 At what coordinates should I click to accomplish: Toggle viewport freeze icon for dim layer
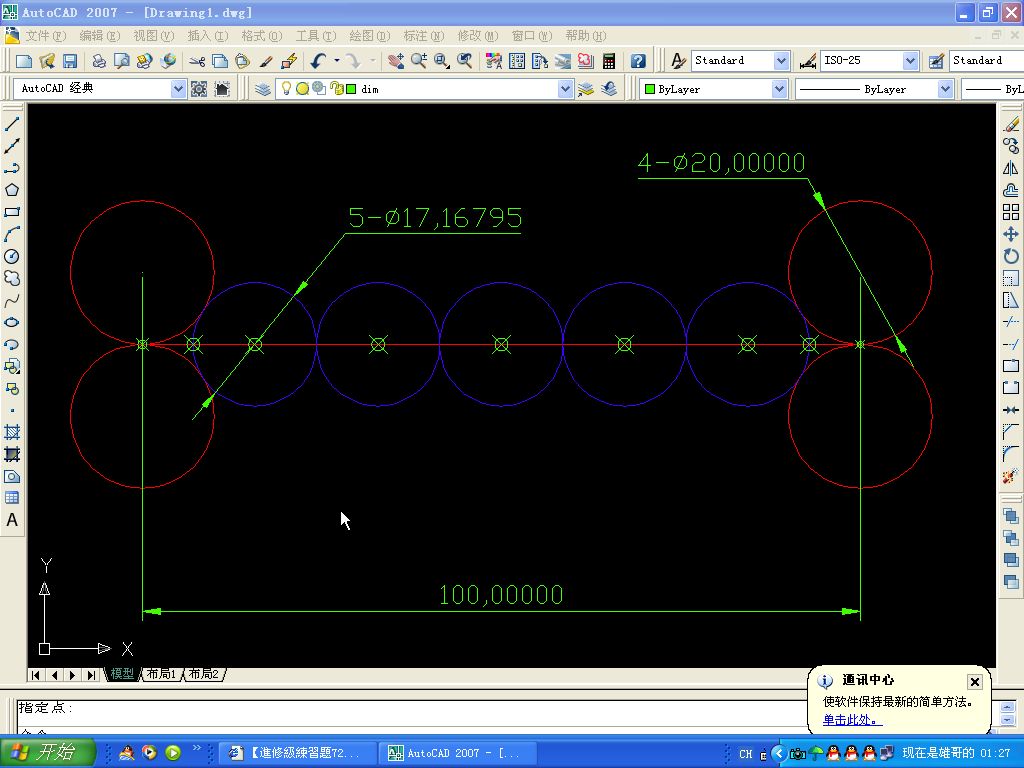click(319, 88)
